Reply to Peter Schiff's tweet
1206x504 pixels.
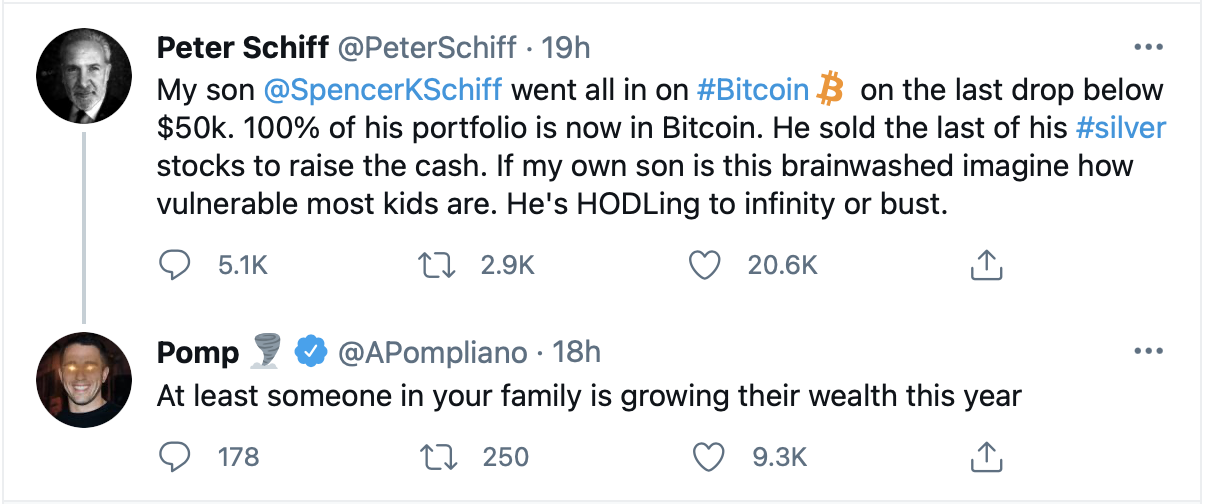point(175,265)
